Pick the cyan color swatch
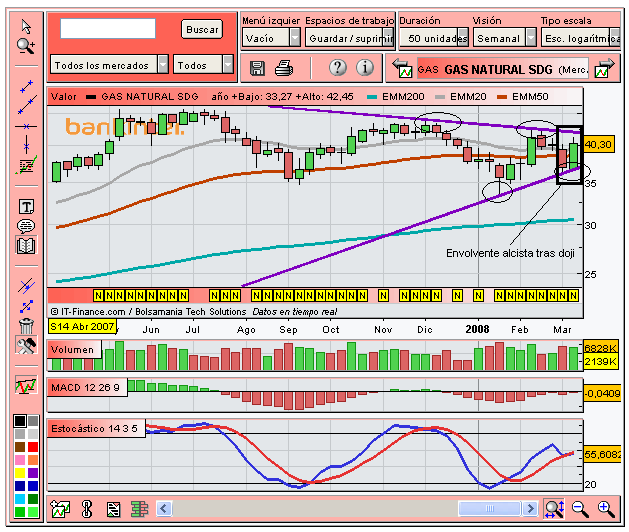Screen dimensions: 629x532 pos(20,499)
